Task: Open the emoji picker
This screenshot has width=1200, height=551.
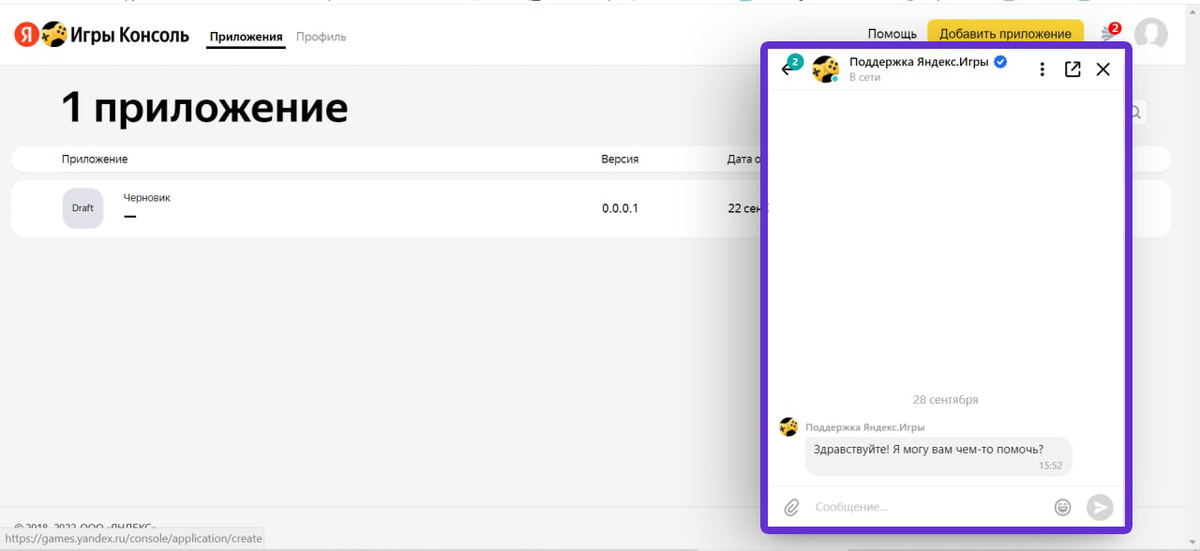Action: click(x=1062, y=507)
